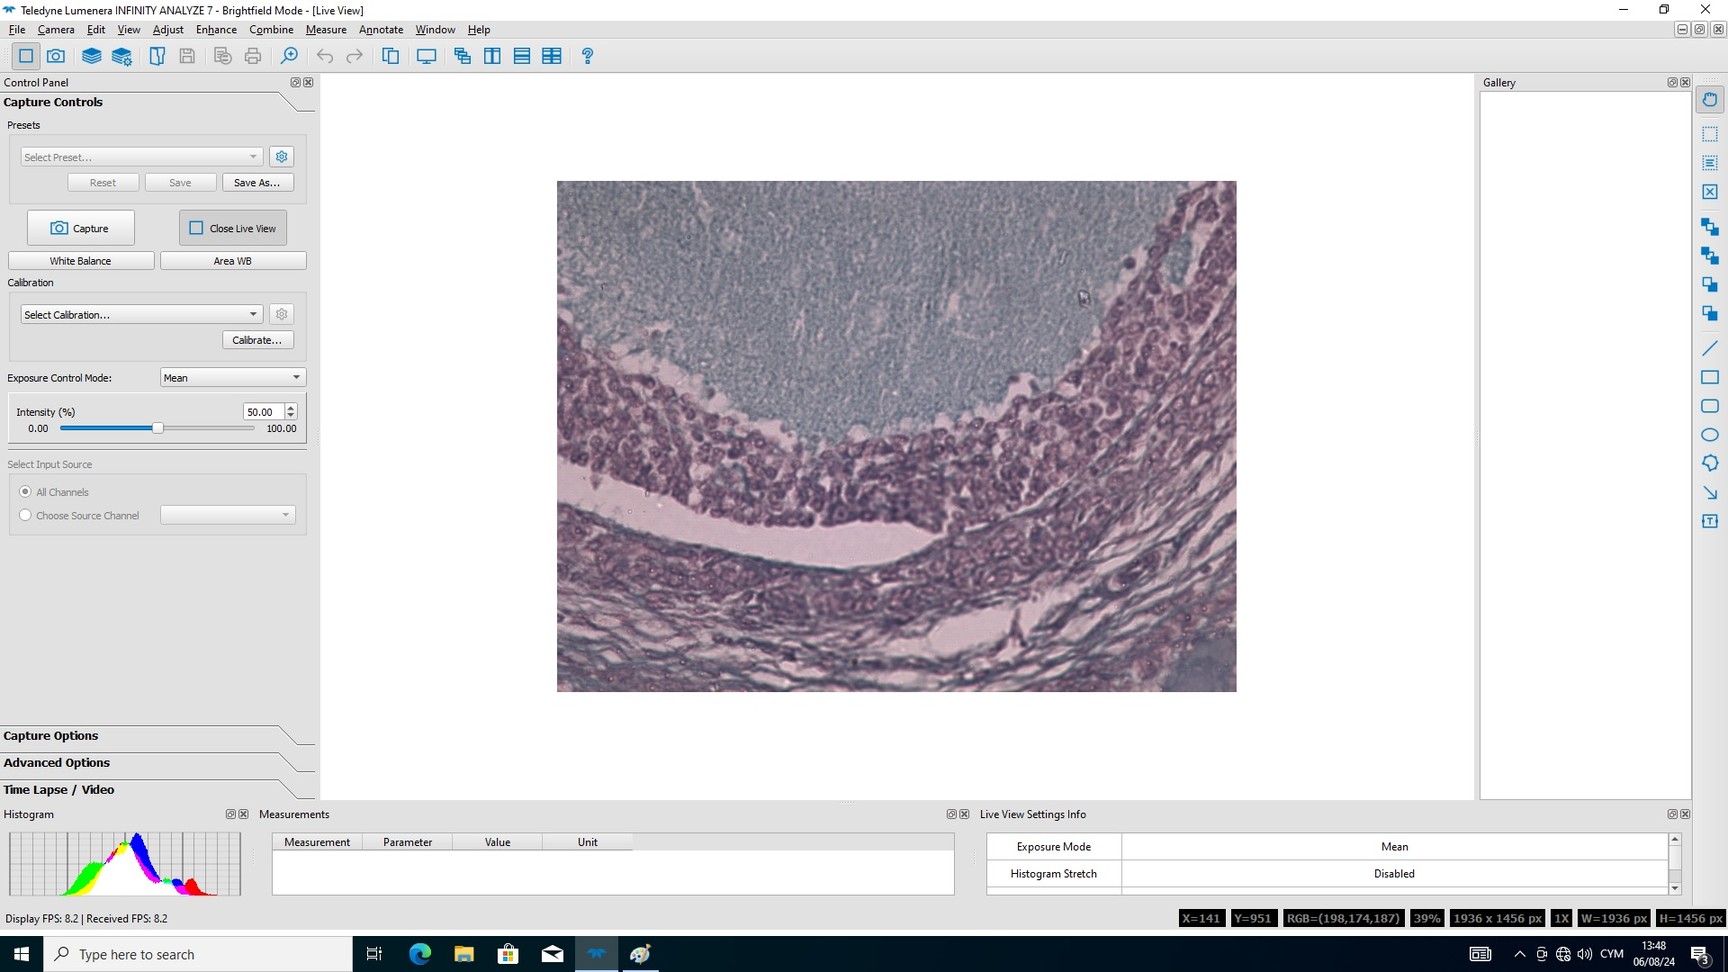
Task: Select the ellipse annotation tool
Action: pyautogui.click(x=1710, y=435)
